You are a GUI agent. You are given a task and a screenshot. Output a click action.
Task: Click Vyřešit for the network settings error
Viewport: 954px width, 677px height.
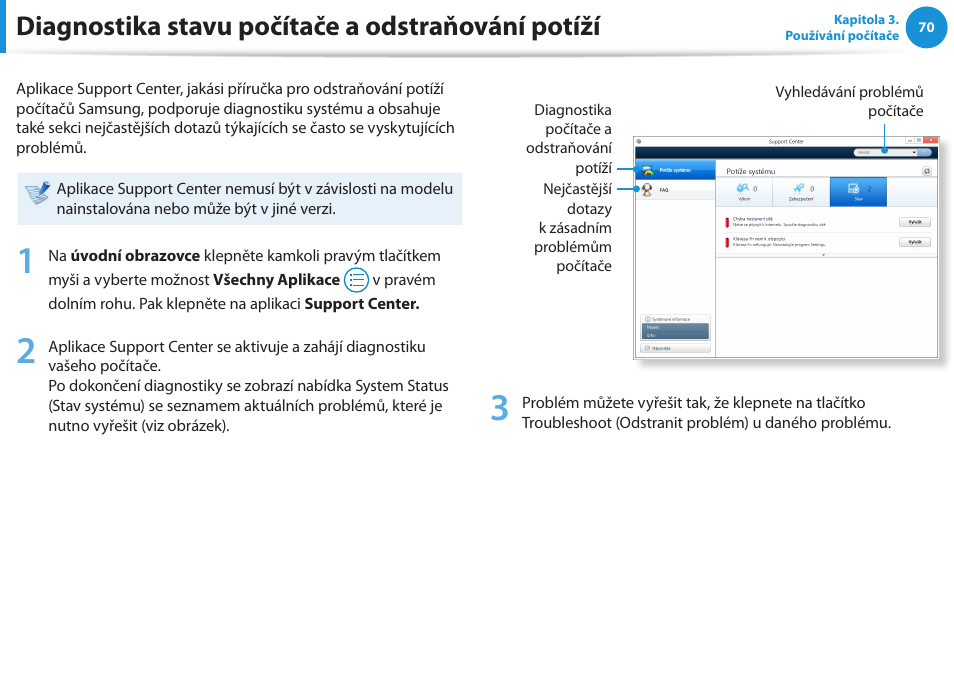(x=914, y=222)
